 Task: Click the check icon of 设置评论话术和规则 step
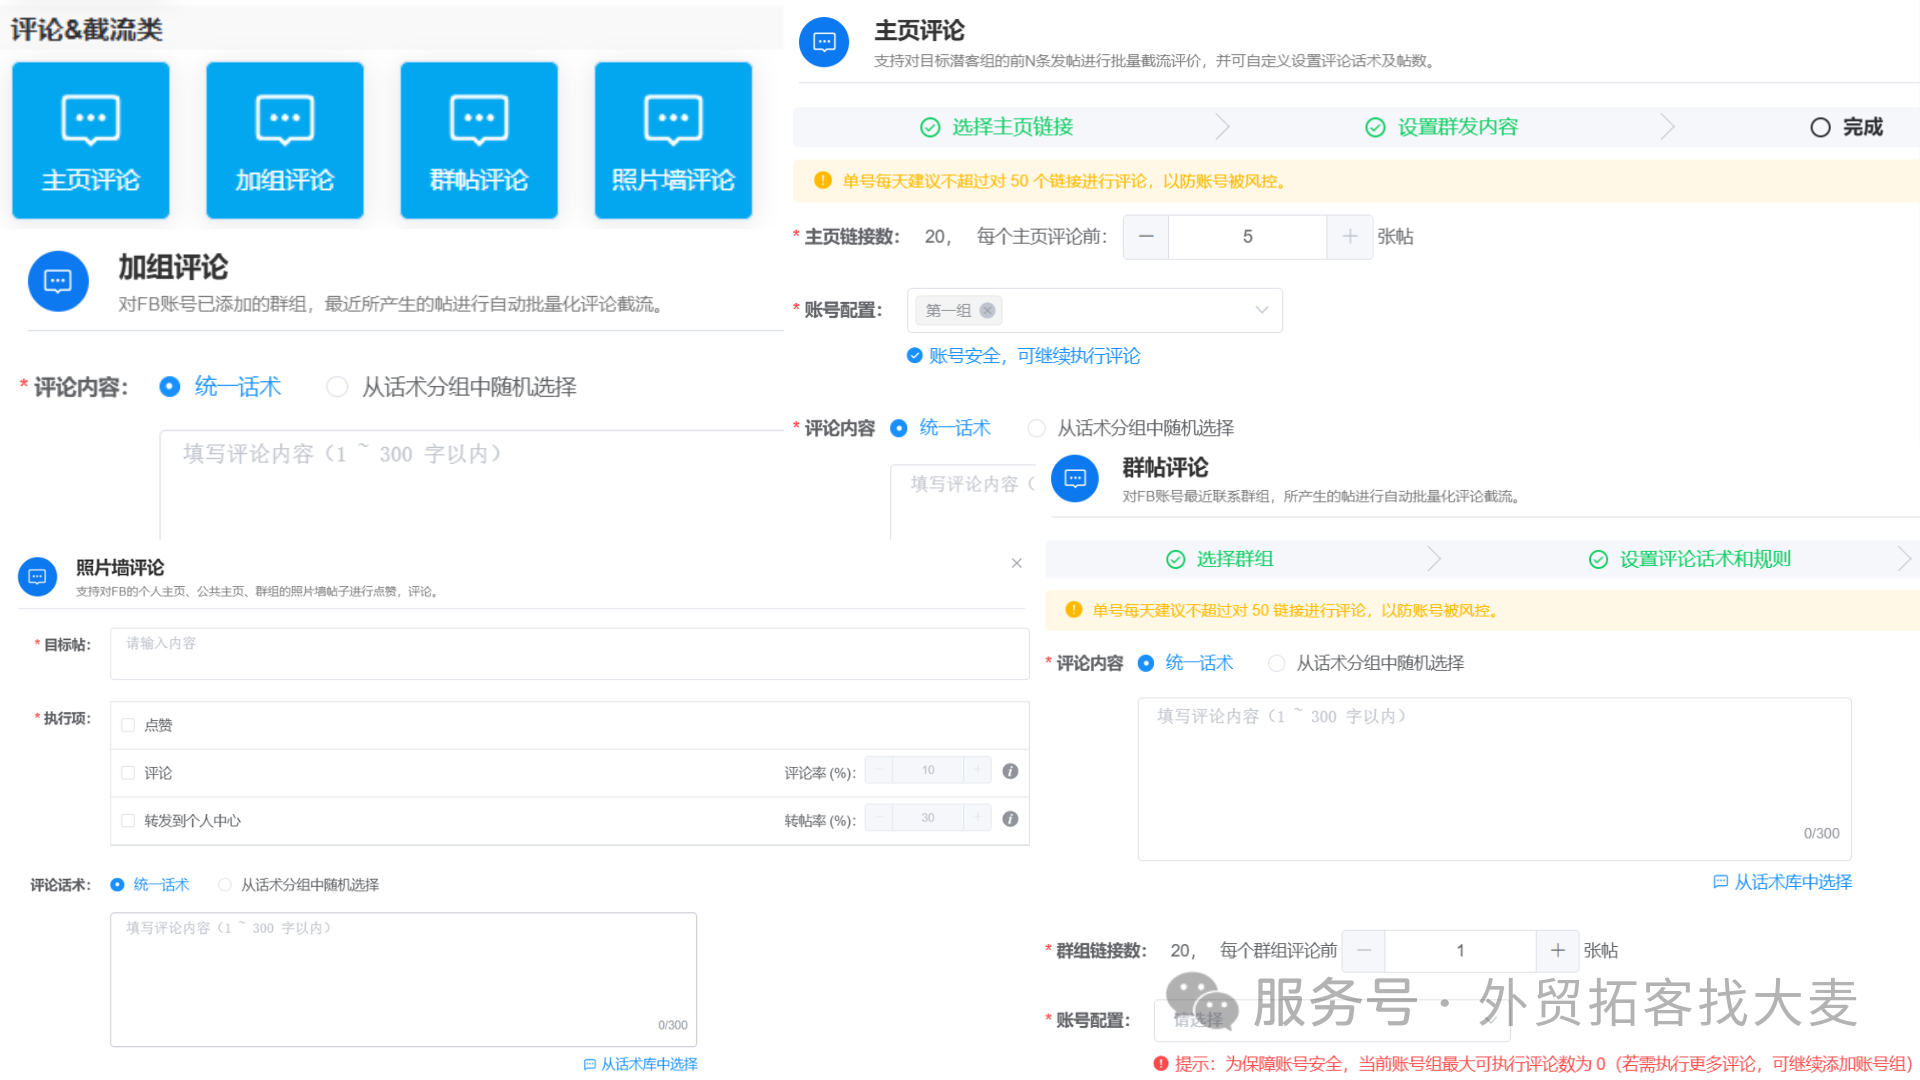1598,559
